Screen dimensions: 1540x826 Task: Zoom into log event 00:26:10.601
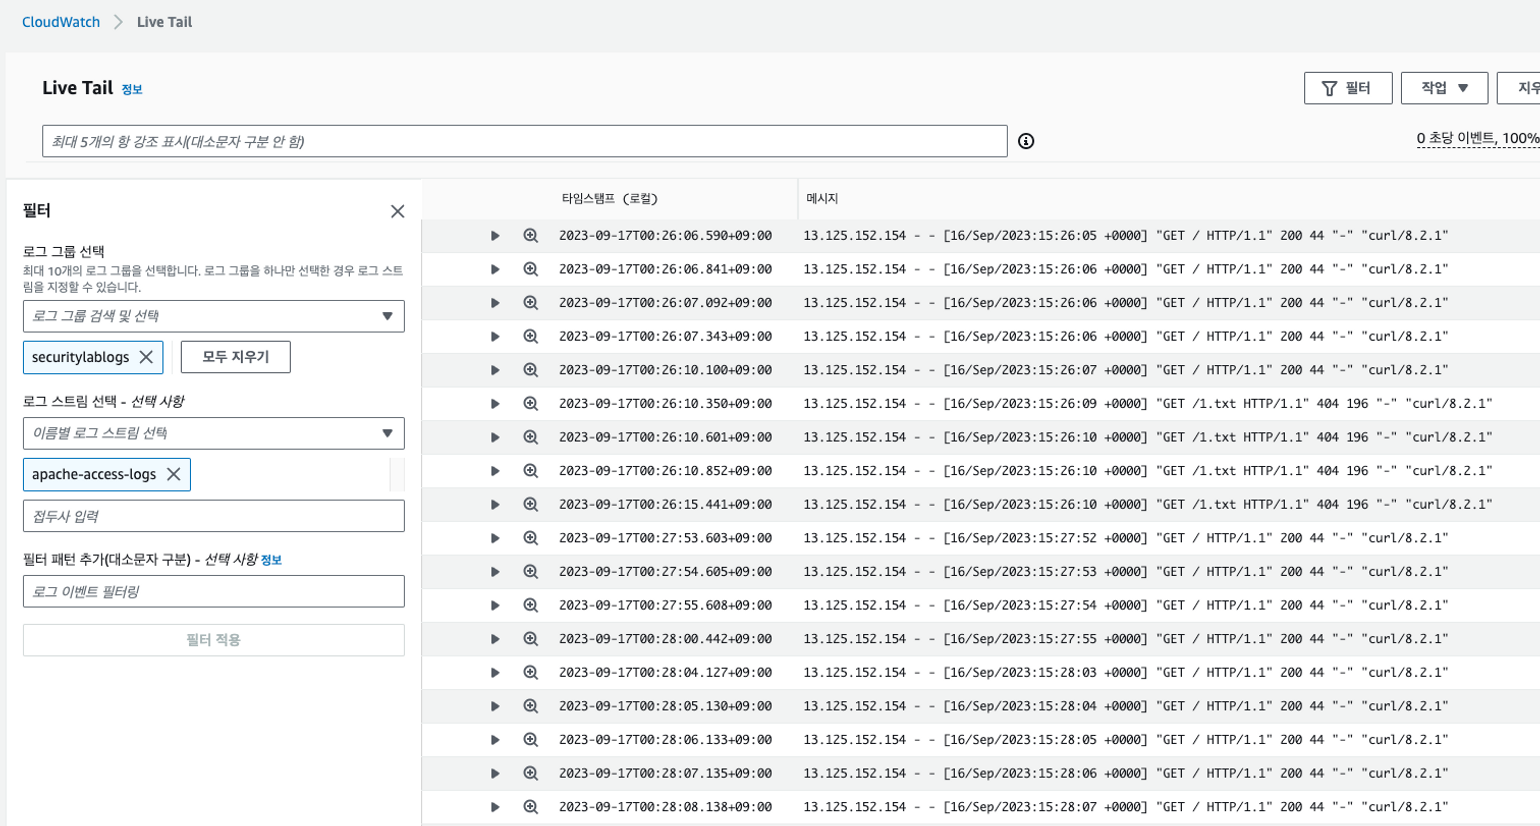(531, 438)
